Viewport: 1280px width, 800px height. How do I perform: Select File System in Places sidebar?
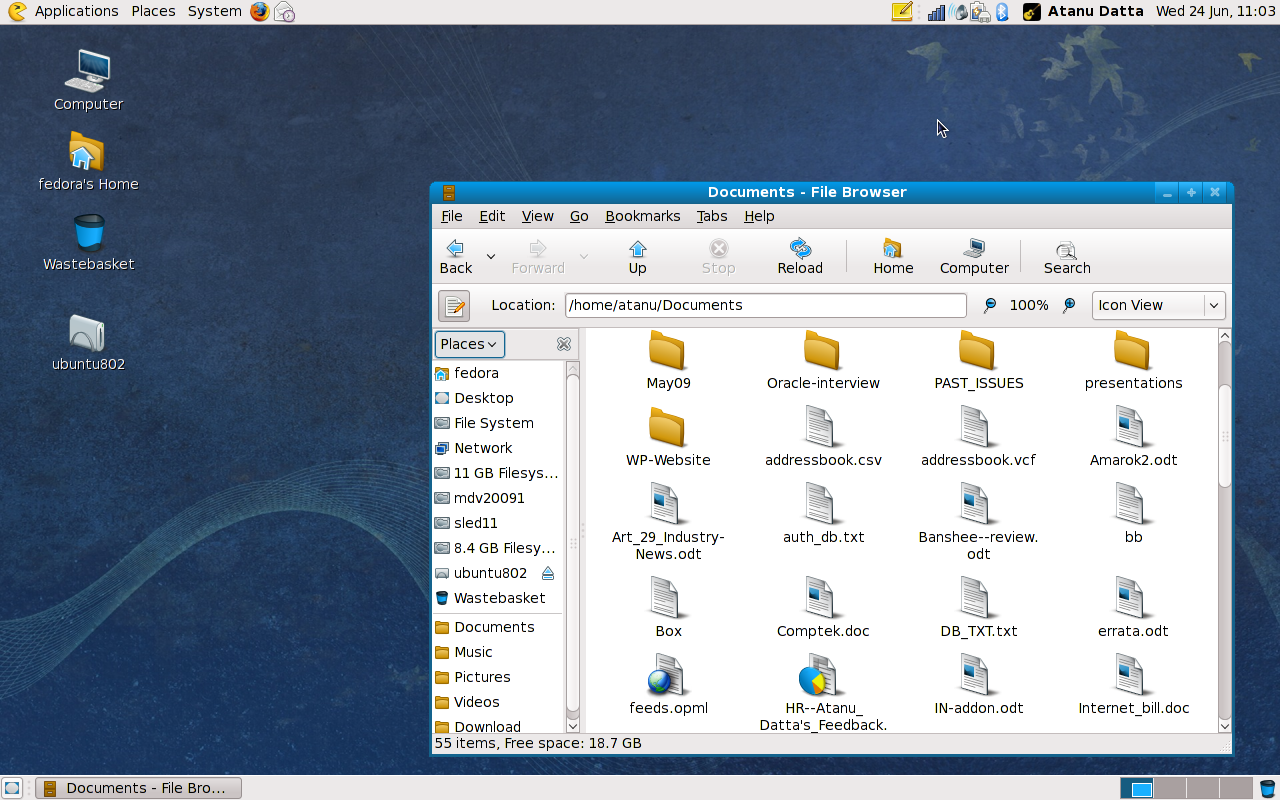(x=493, y=423)
